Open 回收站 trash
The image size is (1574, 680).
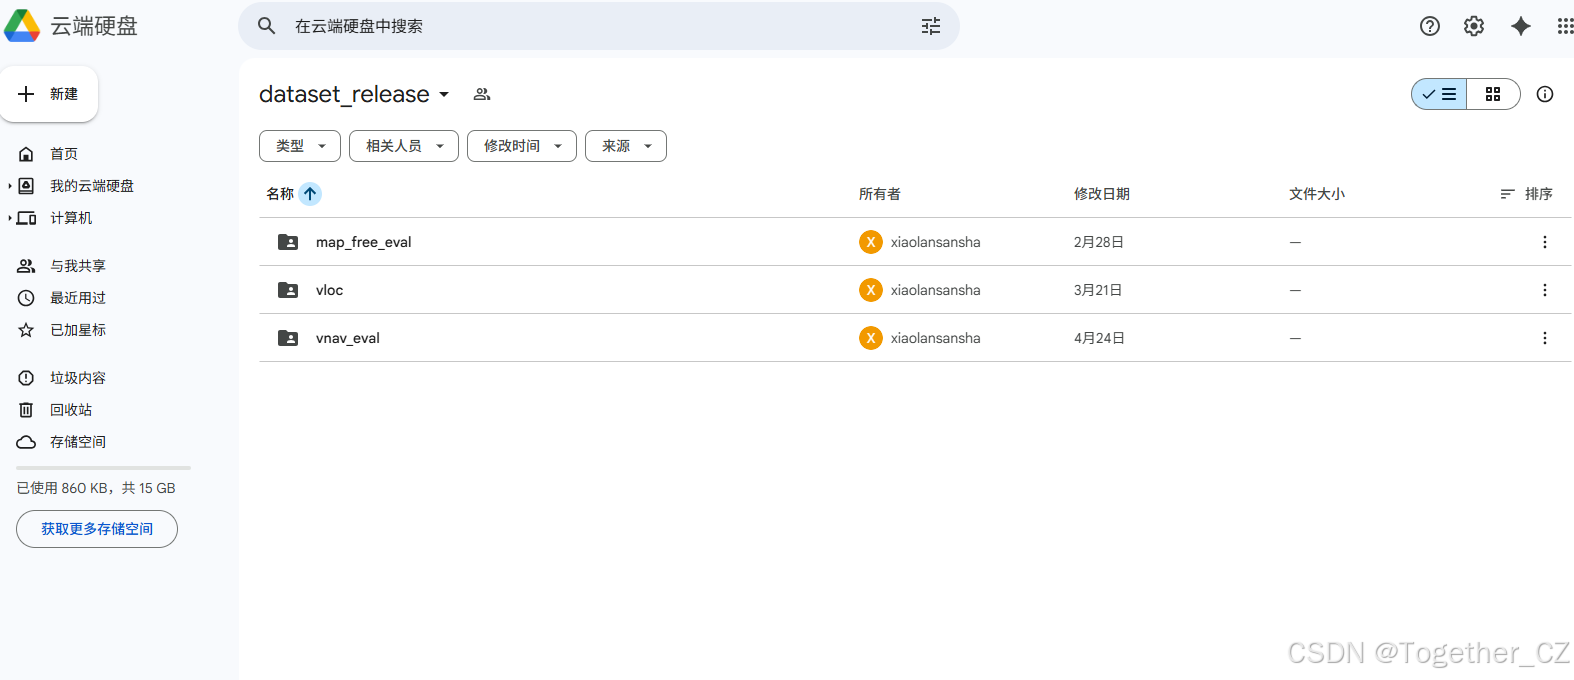(x=71, y=410)
